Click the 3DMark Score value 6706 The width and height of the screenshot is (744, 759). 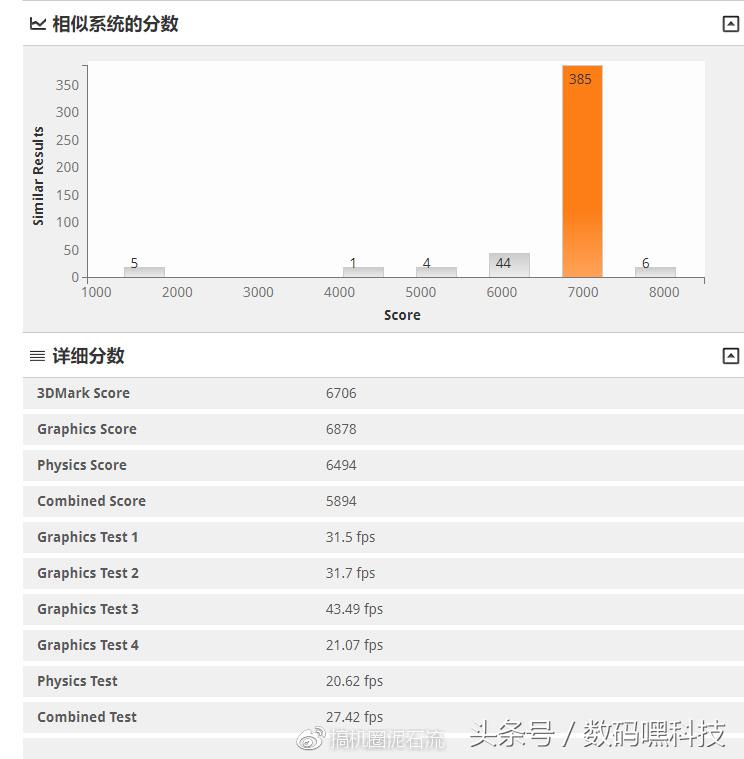coord(341,393)
